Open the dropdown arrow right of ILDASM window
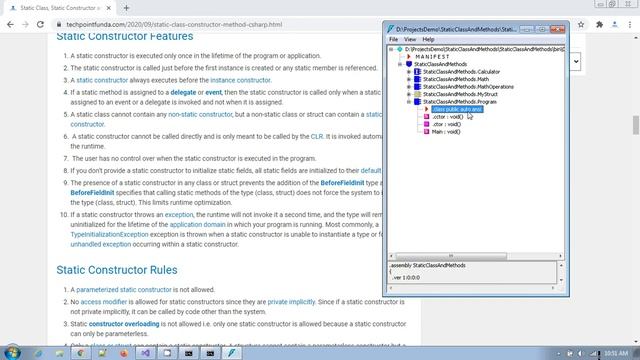The width and height of the screenshot is (640, 360). coord(576,62)
